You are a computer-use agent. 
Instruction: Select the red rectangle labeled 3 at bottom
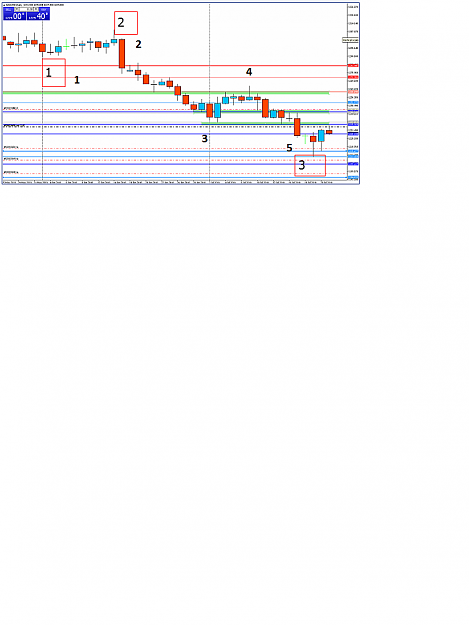pos(310,165)
